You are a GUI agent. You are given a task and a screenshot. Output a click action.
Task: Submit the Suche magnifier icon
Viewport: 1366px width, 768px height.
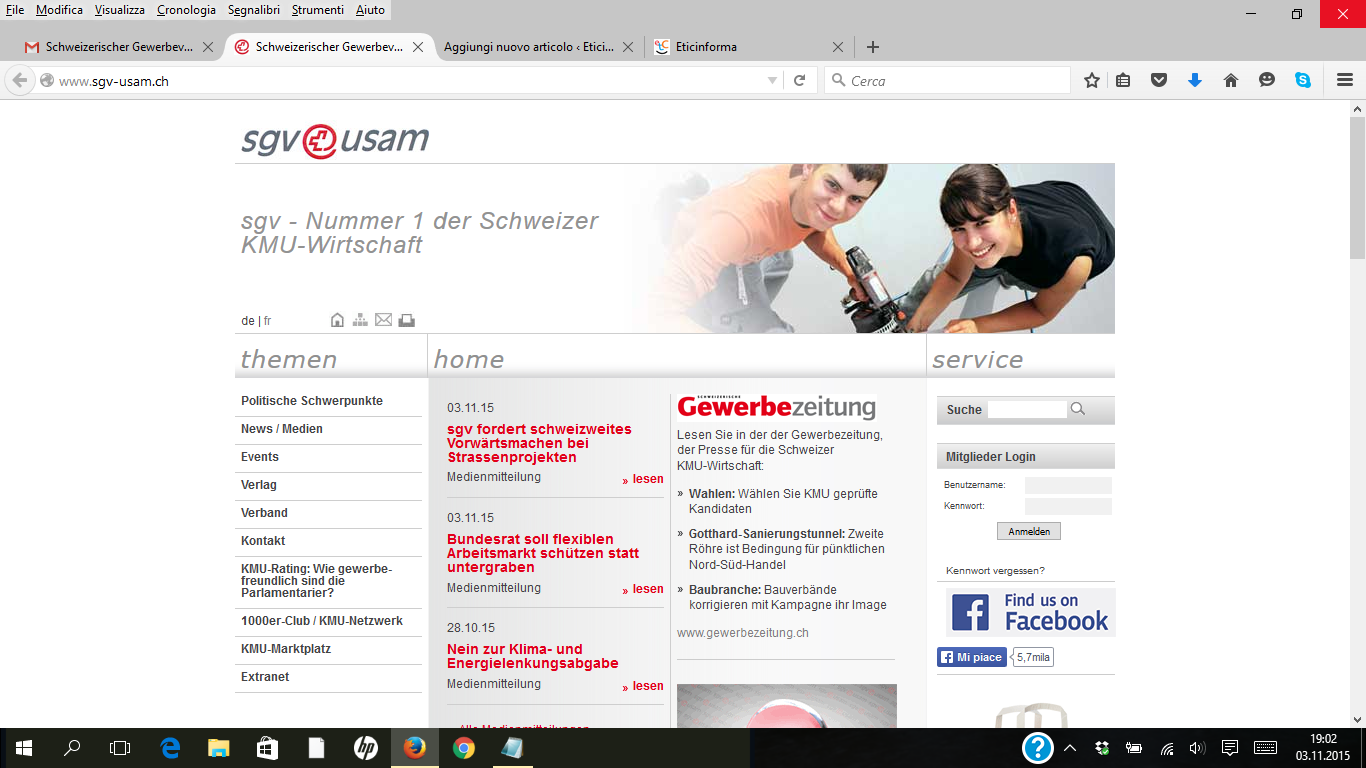coord(1077,409)
